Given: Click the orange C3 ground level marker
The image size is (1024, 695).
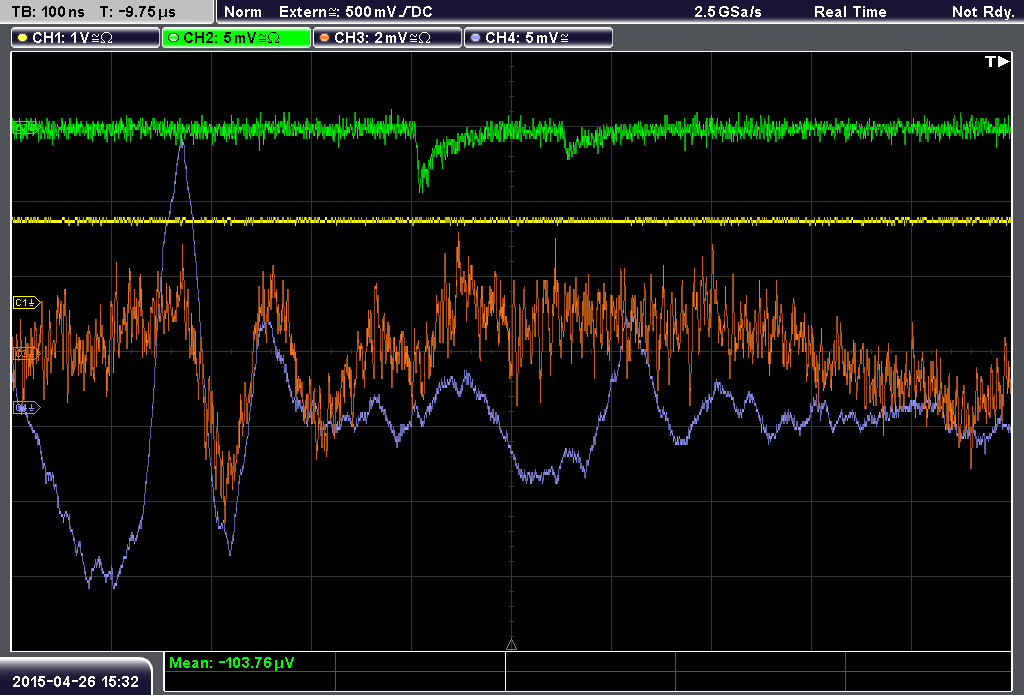Looking at the screenshot, I should [27, 353].
